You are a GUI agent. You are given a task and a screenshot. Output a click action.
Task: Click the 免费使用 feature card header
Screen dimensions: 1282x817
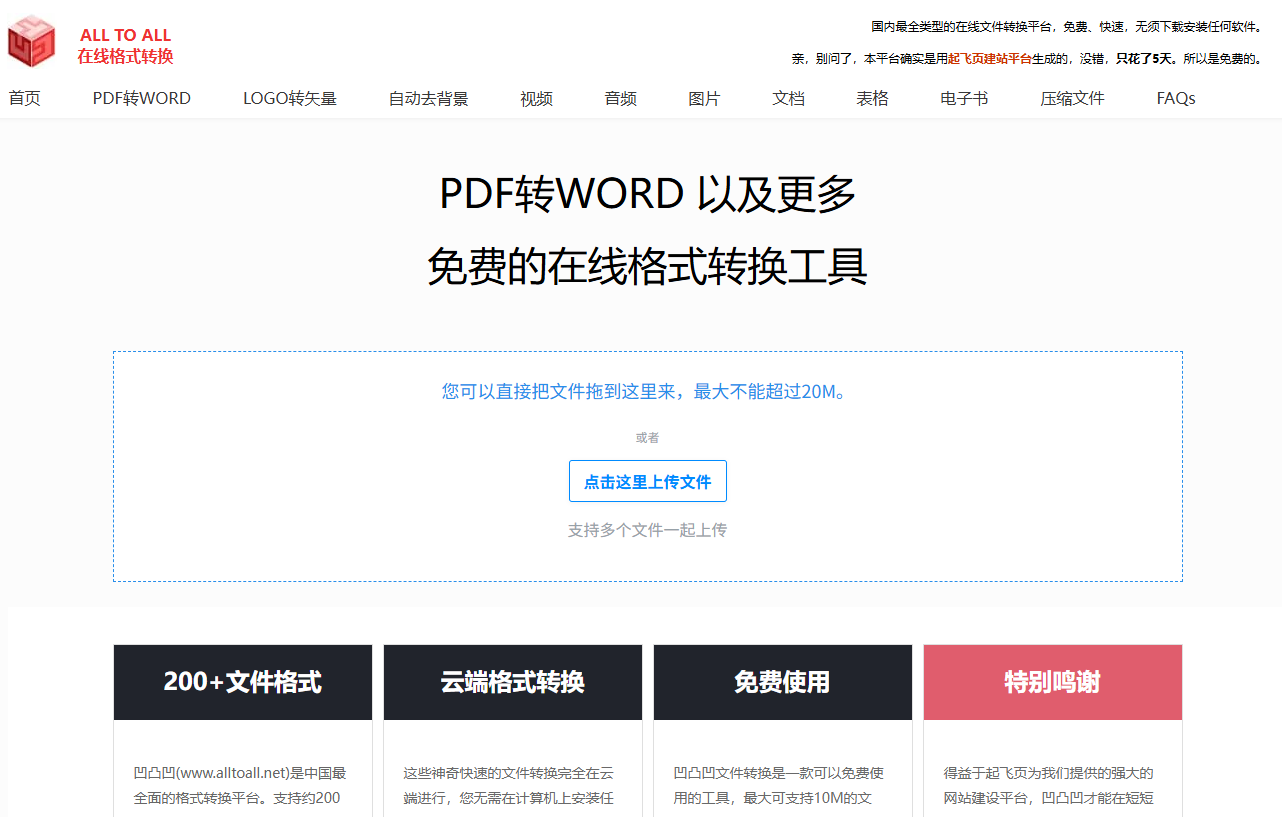pos(782,682)
